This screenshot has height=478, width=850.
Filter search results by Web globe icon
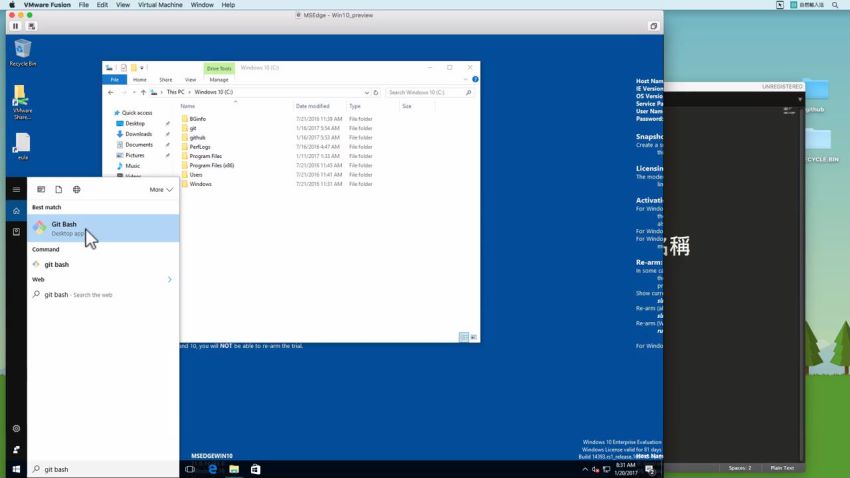[x=76, y=190]
